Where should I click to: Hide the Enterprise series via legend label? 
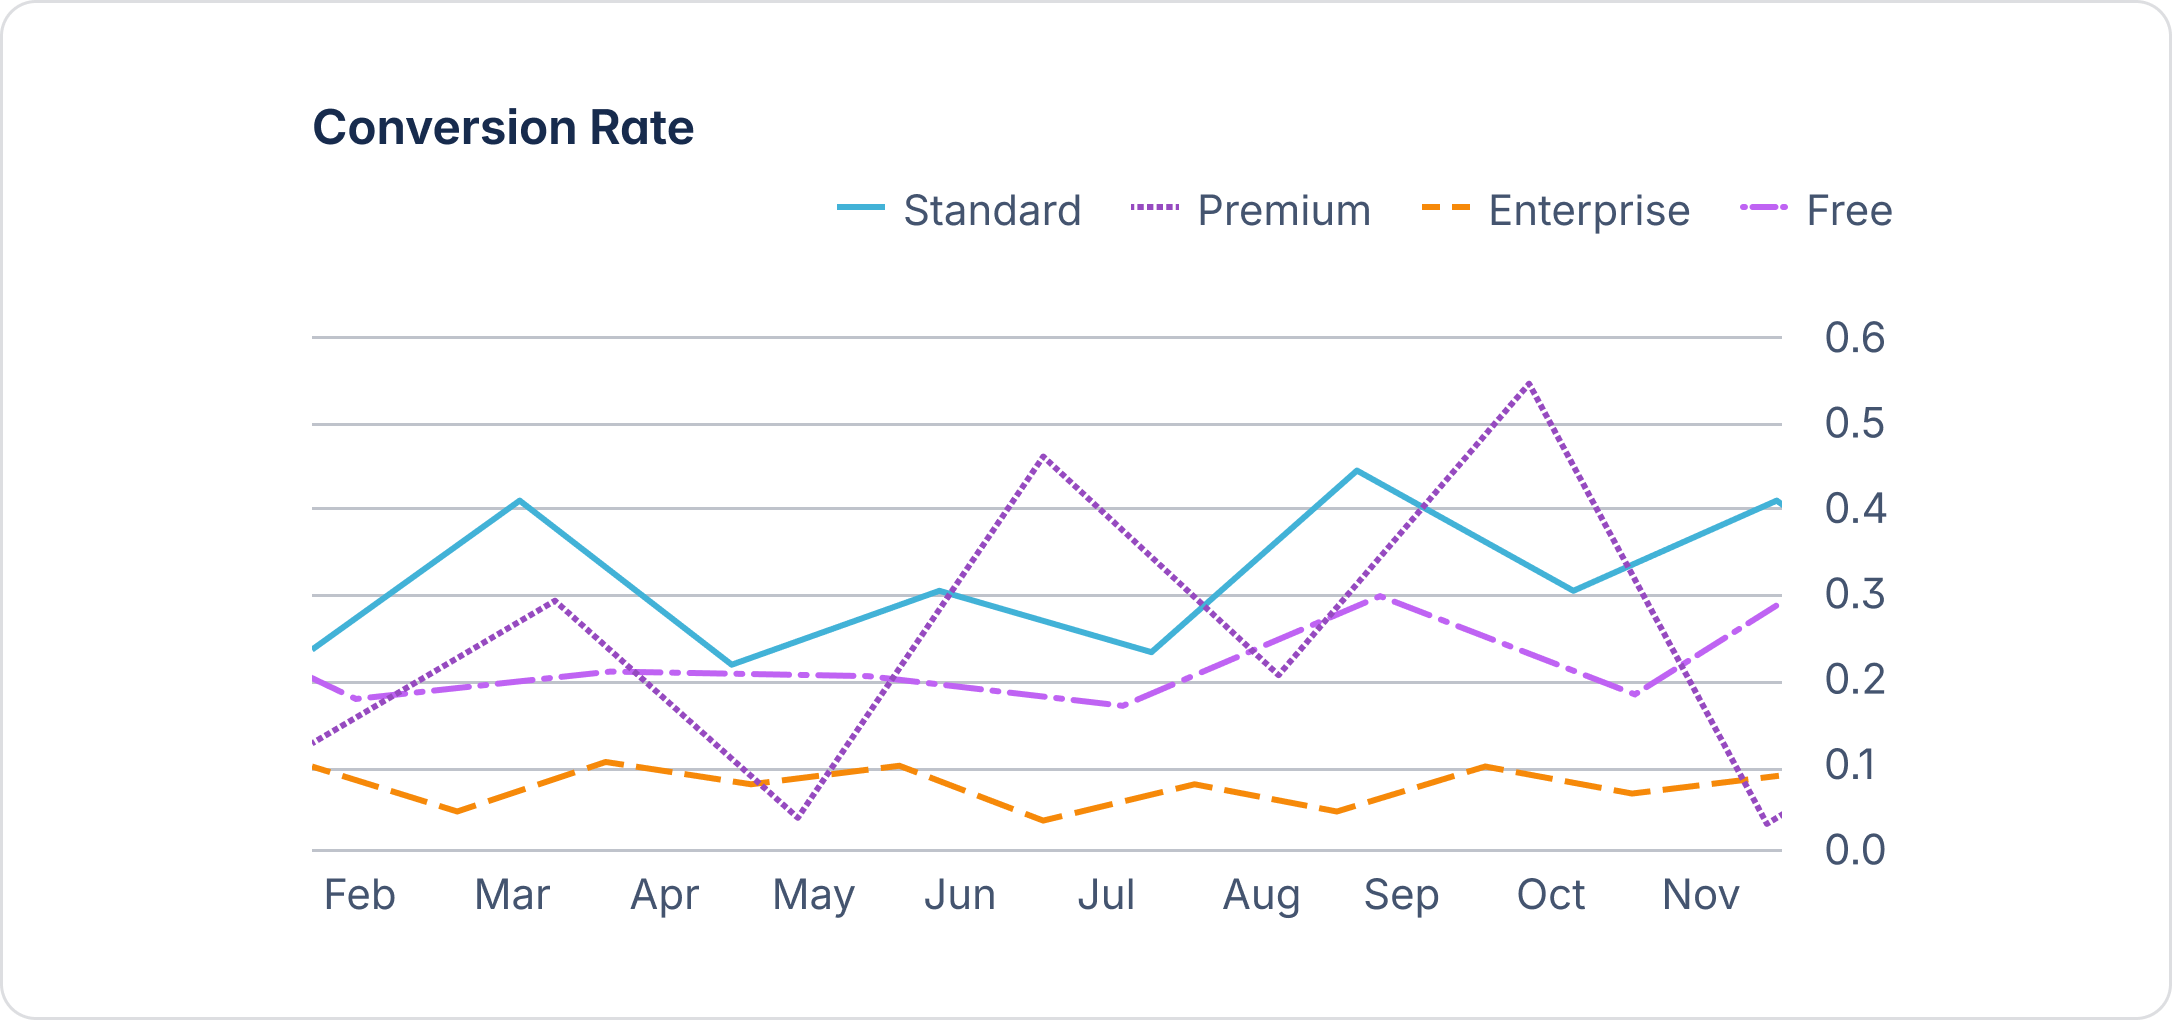tap(1589, 211)
